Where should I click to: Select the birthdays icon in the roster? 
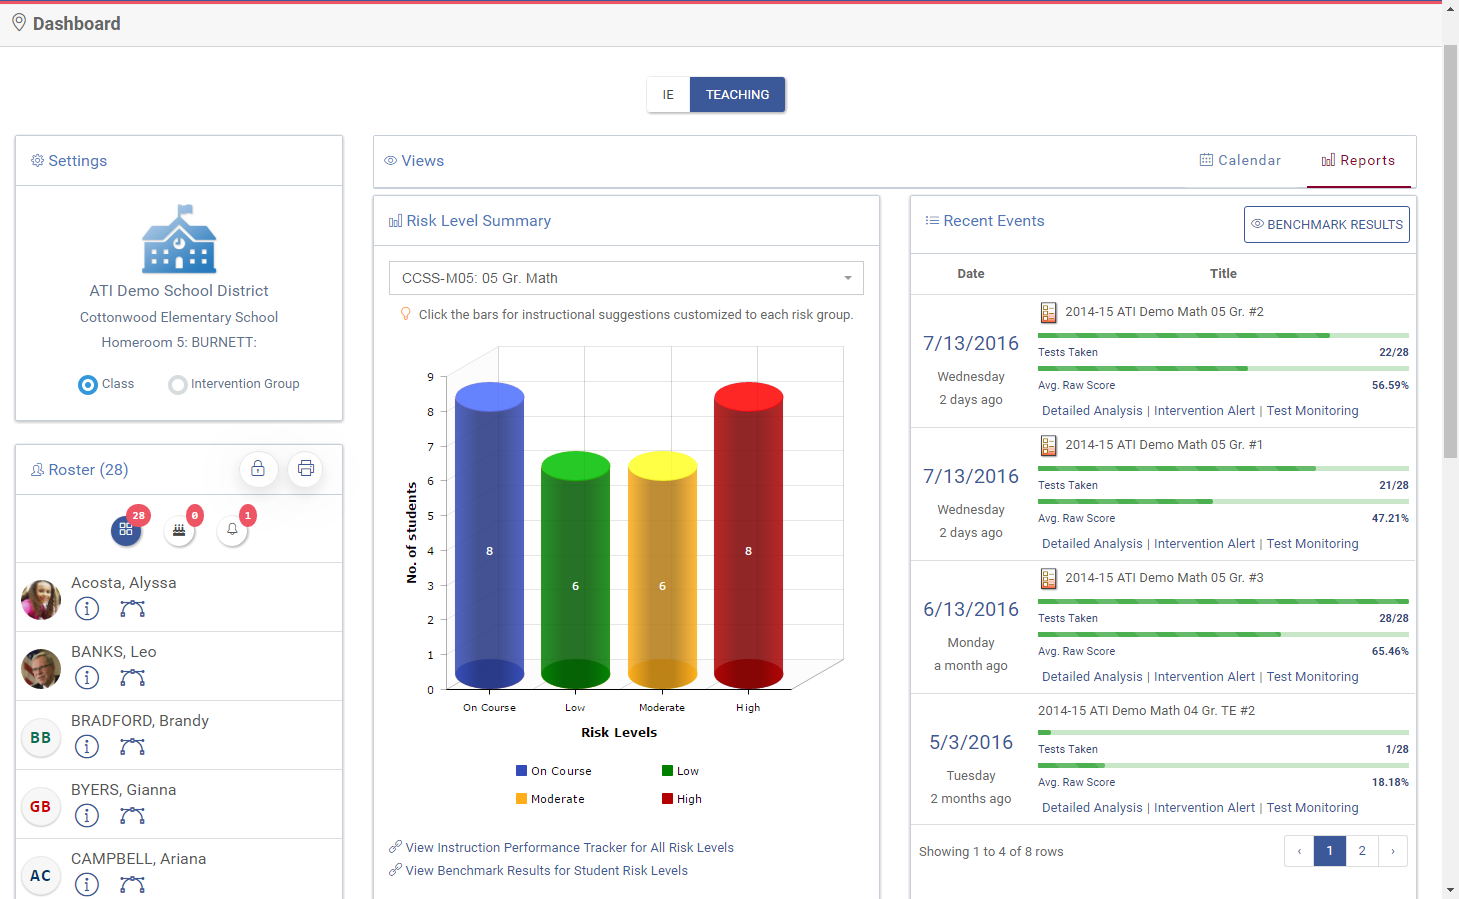179,530
